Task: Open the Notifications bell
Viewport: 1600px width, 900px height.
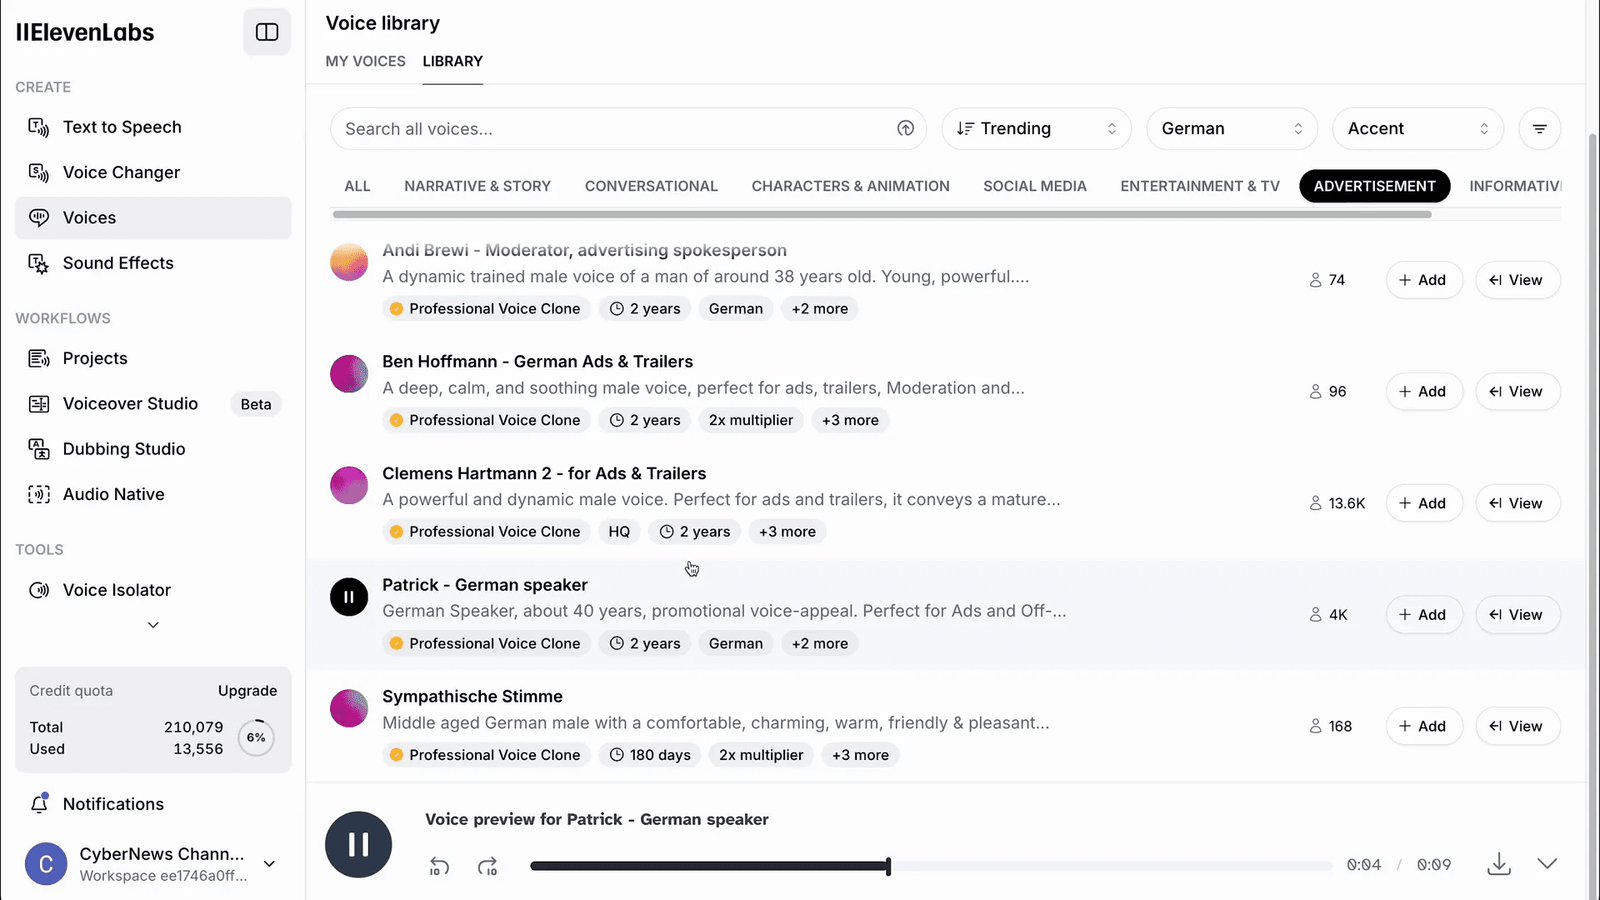Action: click(x=153, y=804)
